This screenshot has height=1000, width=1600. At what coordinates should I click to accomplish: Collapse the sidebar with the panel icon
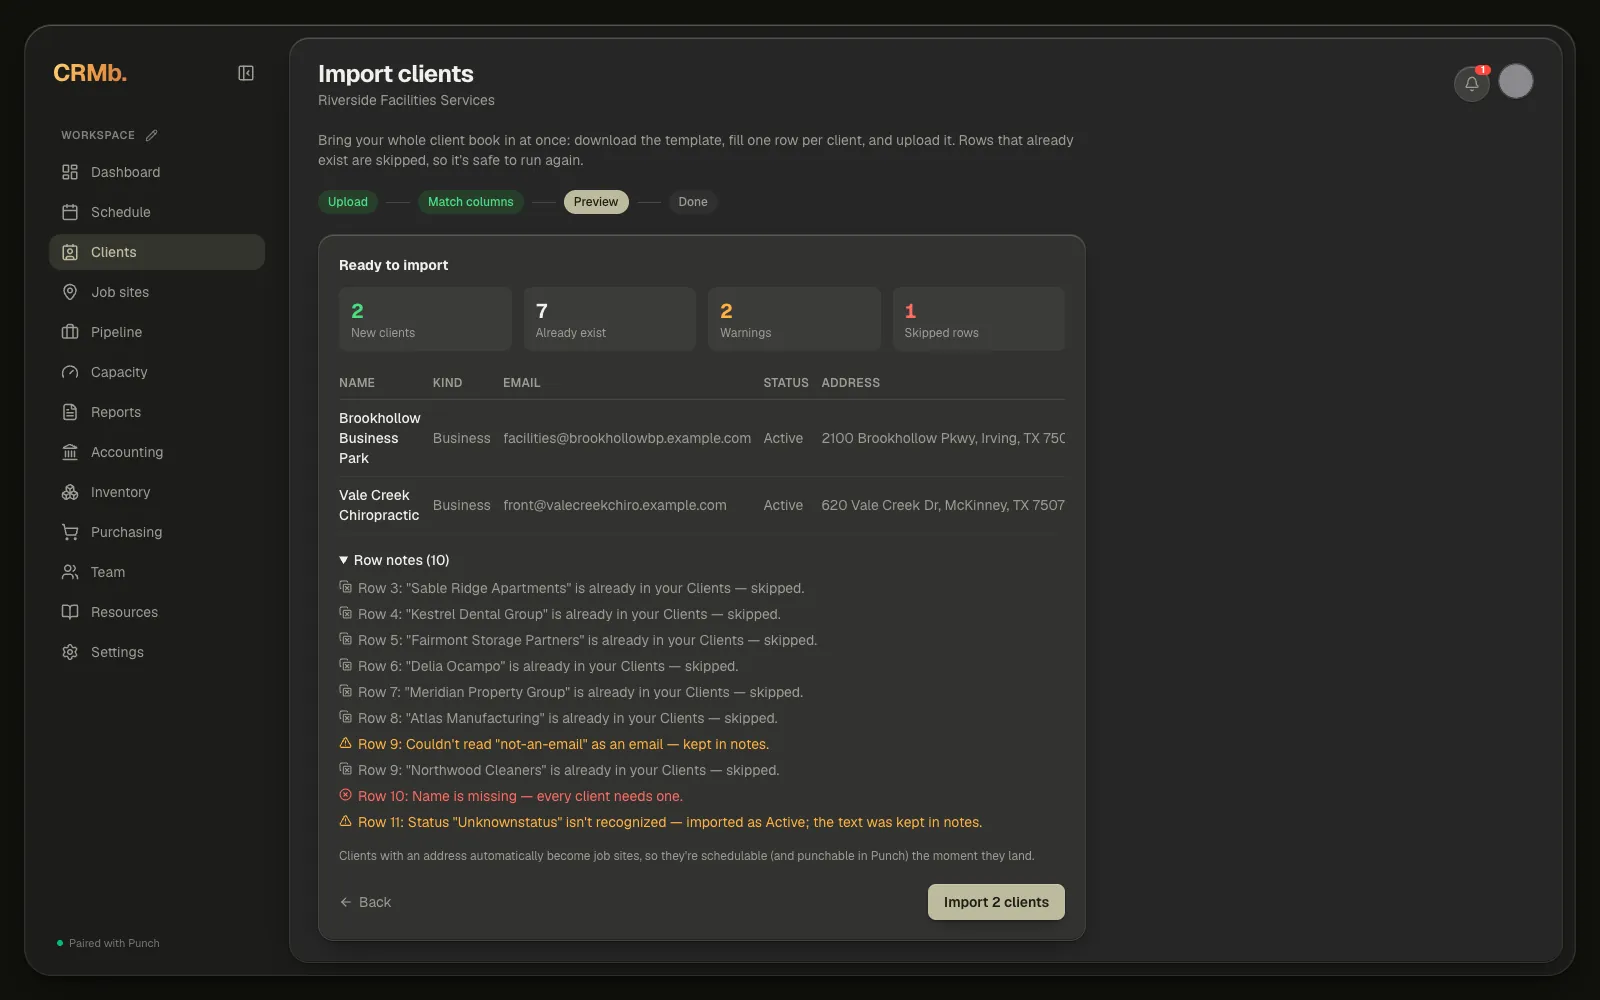click(246, 73)
